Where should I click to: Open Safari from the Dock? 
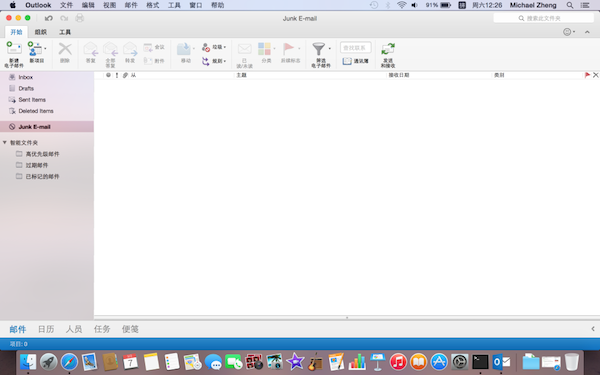(69, 362)
